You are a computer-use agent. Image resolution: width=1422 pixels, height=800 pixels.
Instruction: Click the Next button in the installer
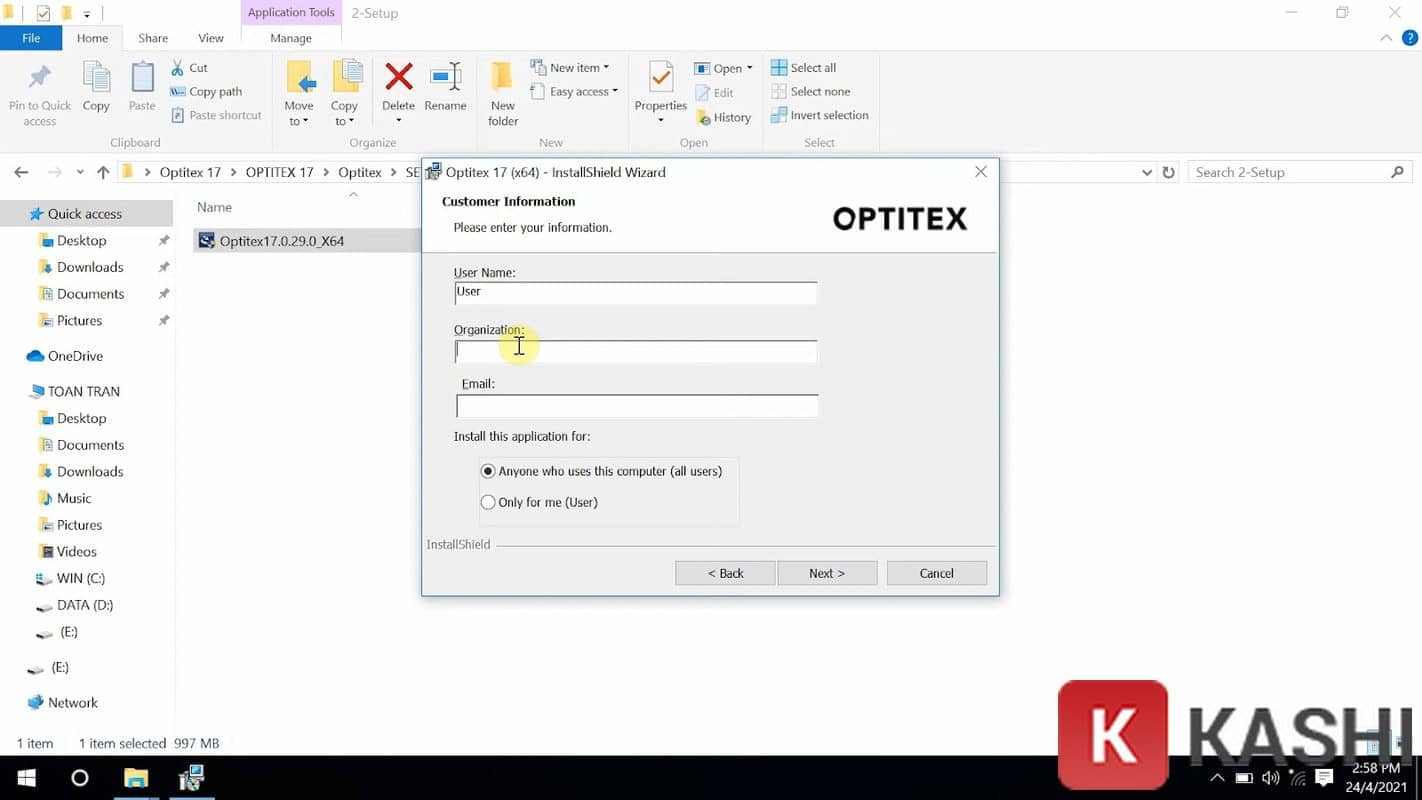coord(827,572)
